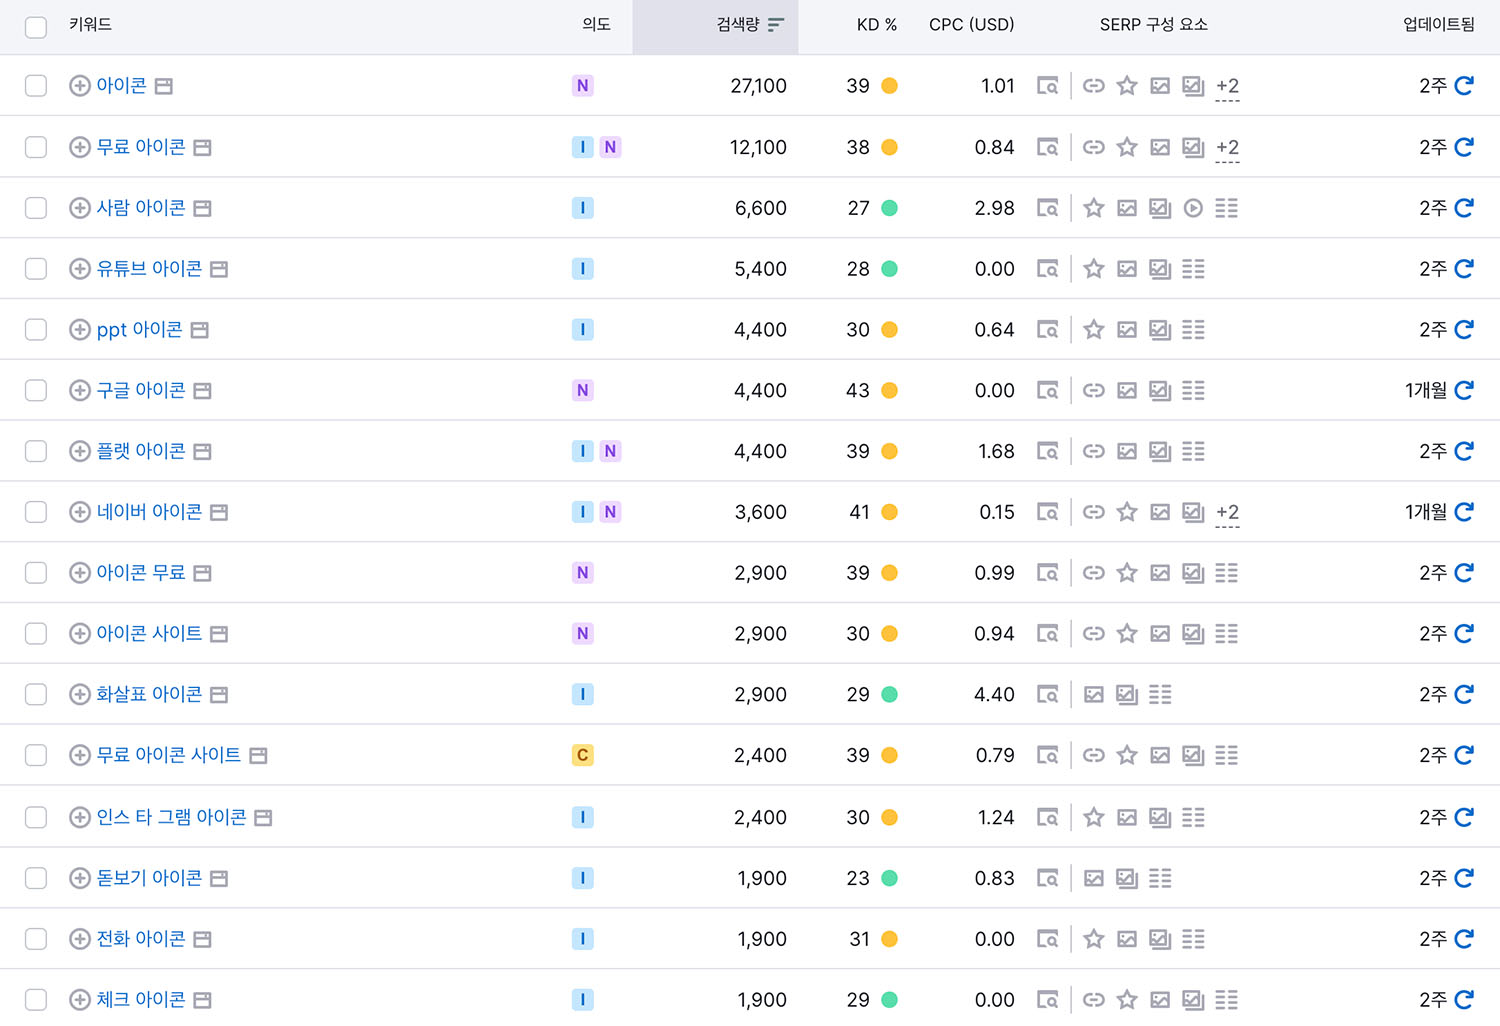Click CPC value 4.40
The image size is (1500, 1026).
(x=994, y=694)
